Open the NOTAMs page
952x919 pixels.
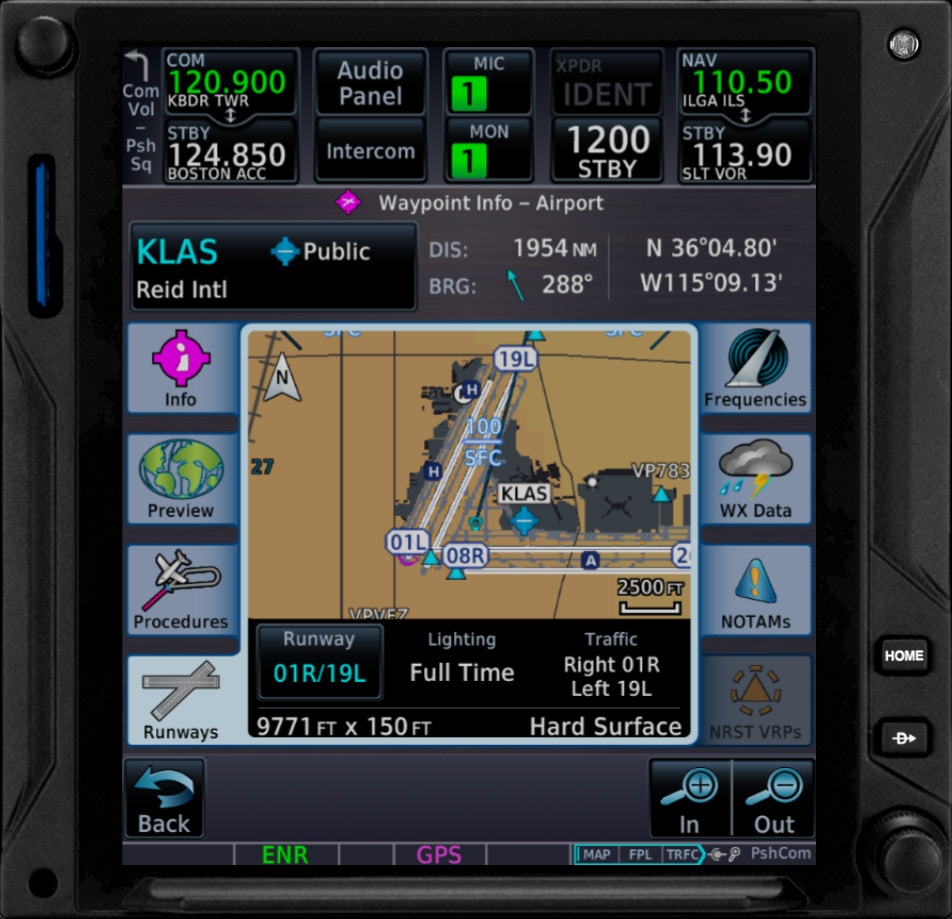[755, 591]
